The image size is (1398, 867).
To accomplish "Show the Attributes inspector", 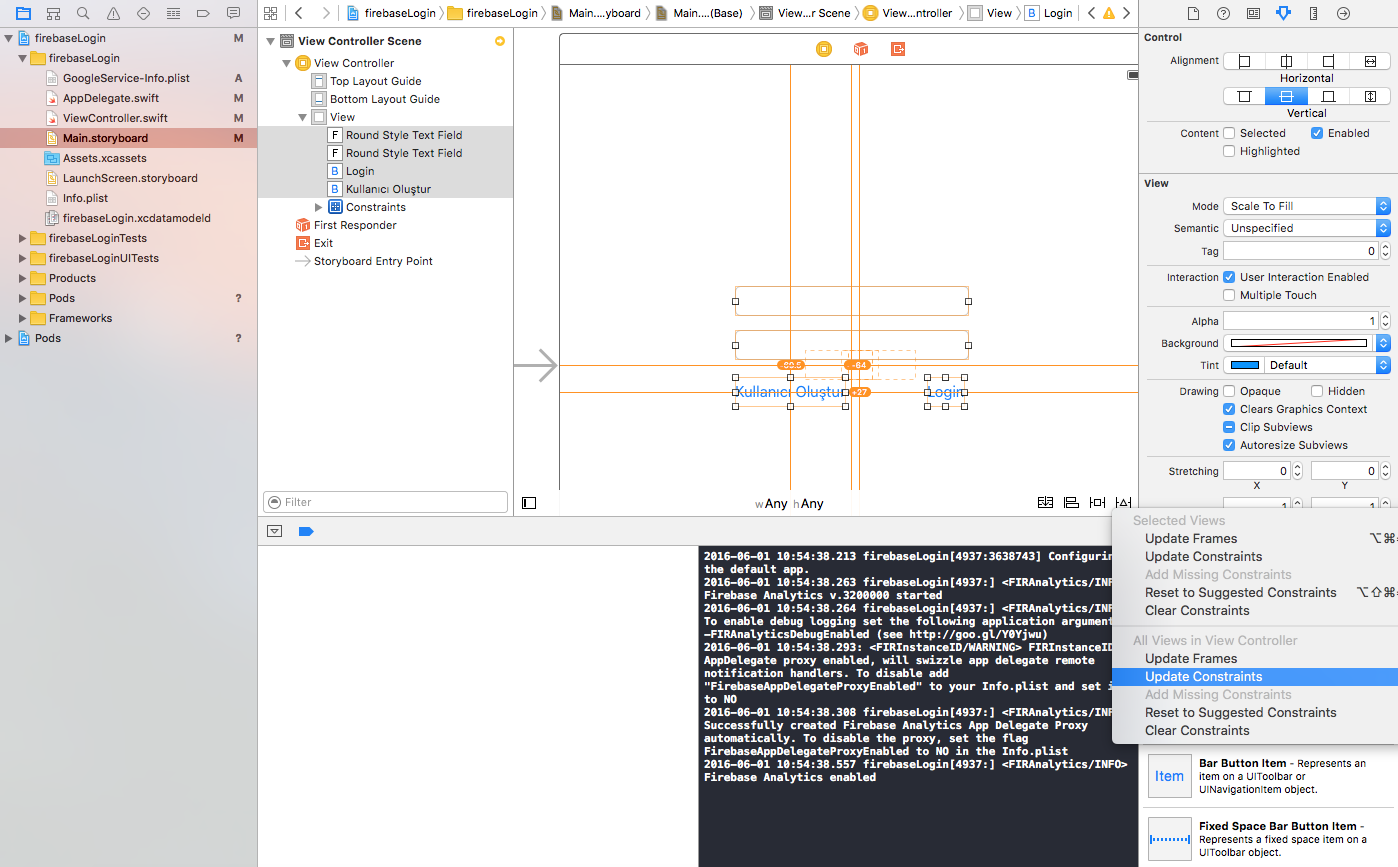I will click(1283, 13).
